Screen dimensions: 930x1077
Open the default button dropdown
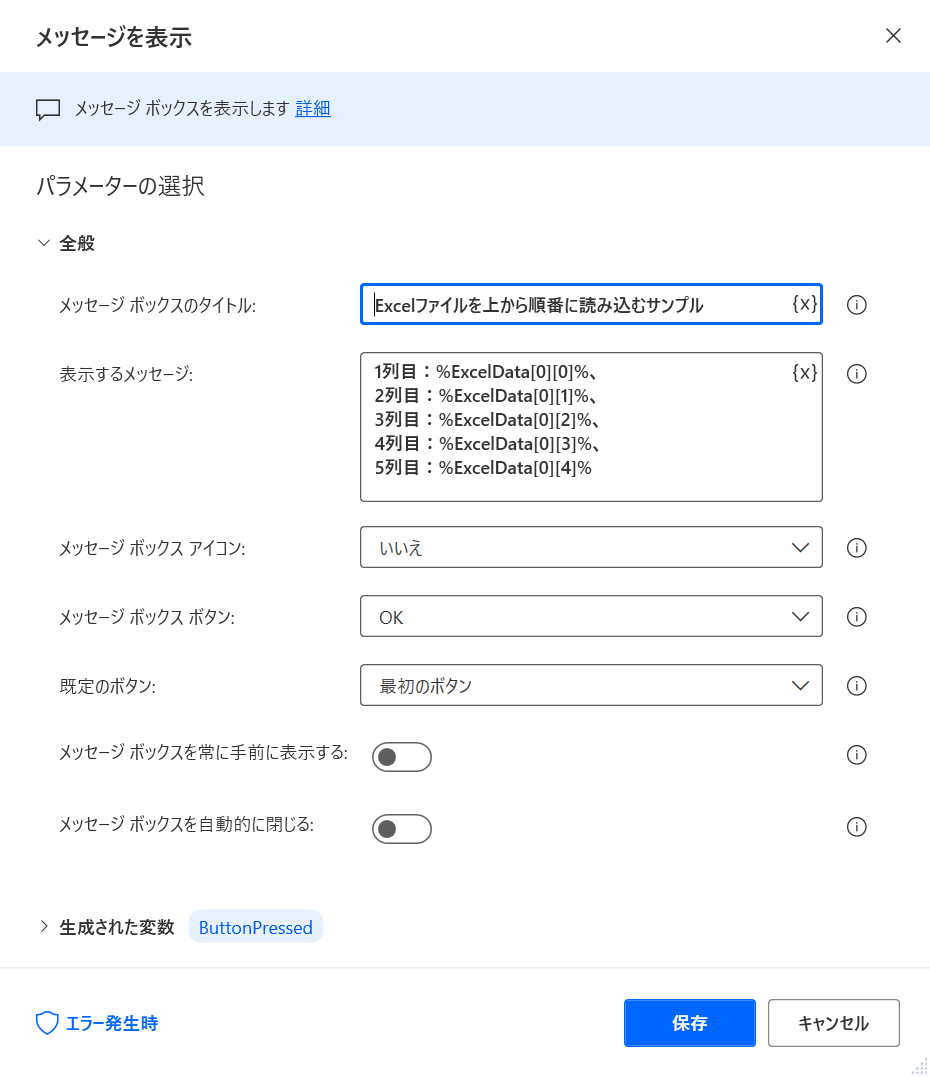tap(591, 685)
